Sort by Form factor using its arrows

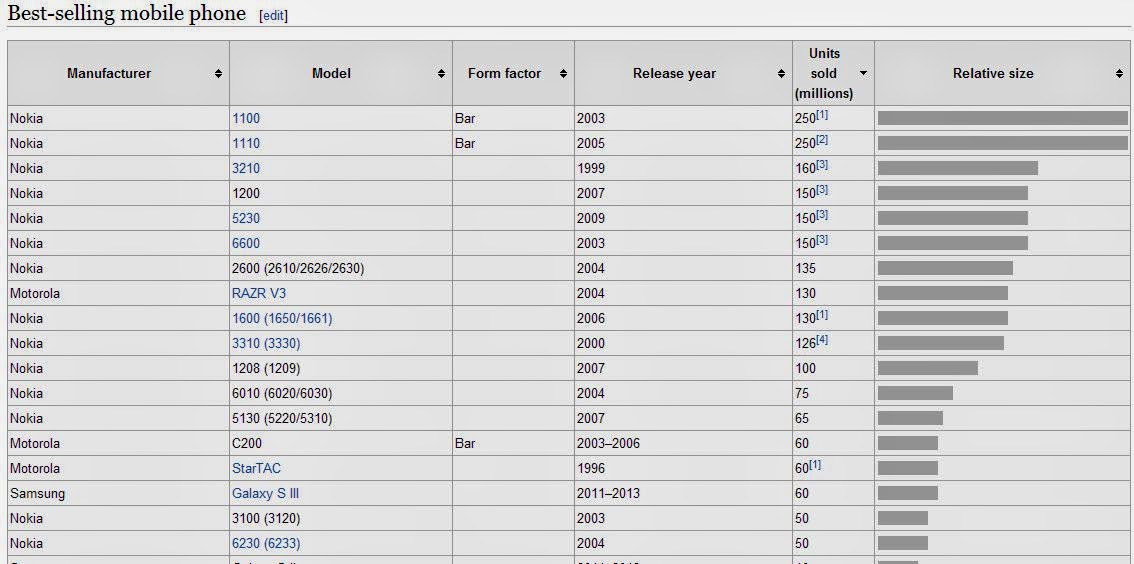[x=563, y=74]
